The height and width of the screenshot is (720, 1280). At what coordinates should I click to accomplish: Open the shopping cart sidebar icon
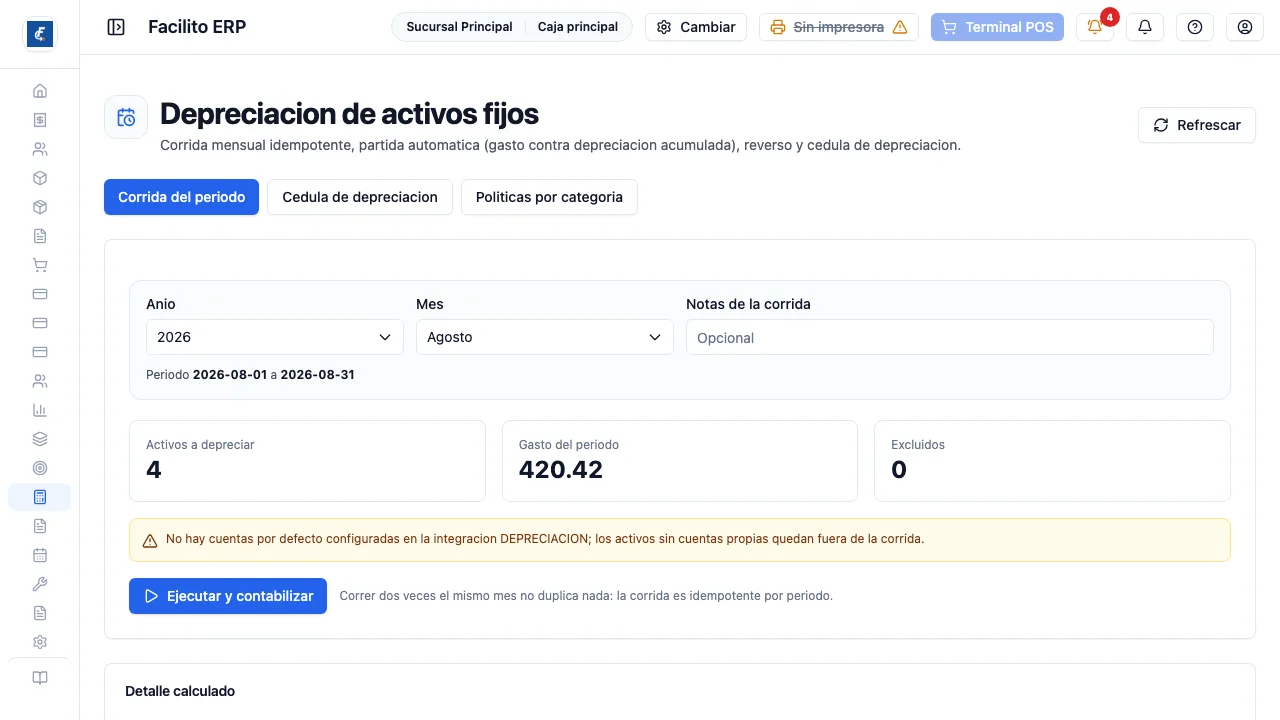point(40,265)
